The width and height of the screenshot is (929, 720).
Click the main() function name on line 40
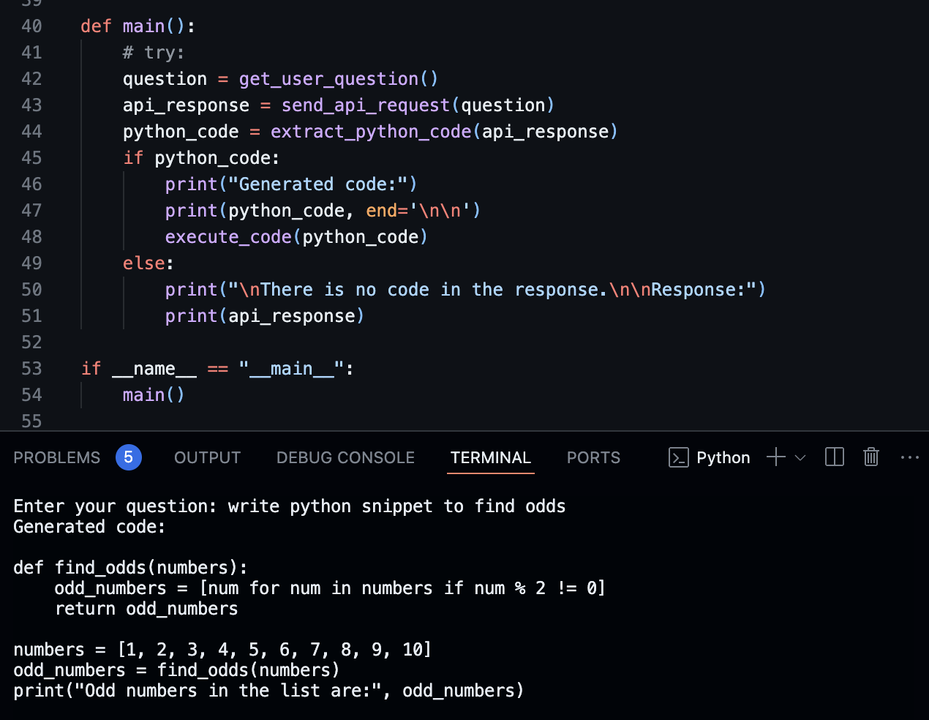146,25
